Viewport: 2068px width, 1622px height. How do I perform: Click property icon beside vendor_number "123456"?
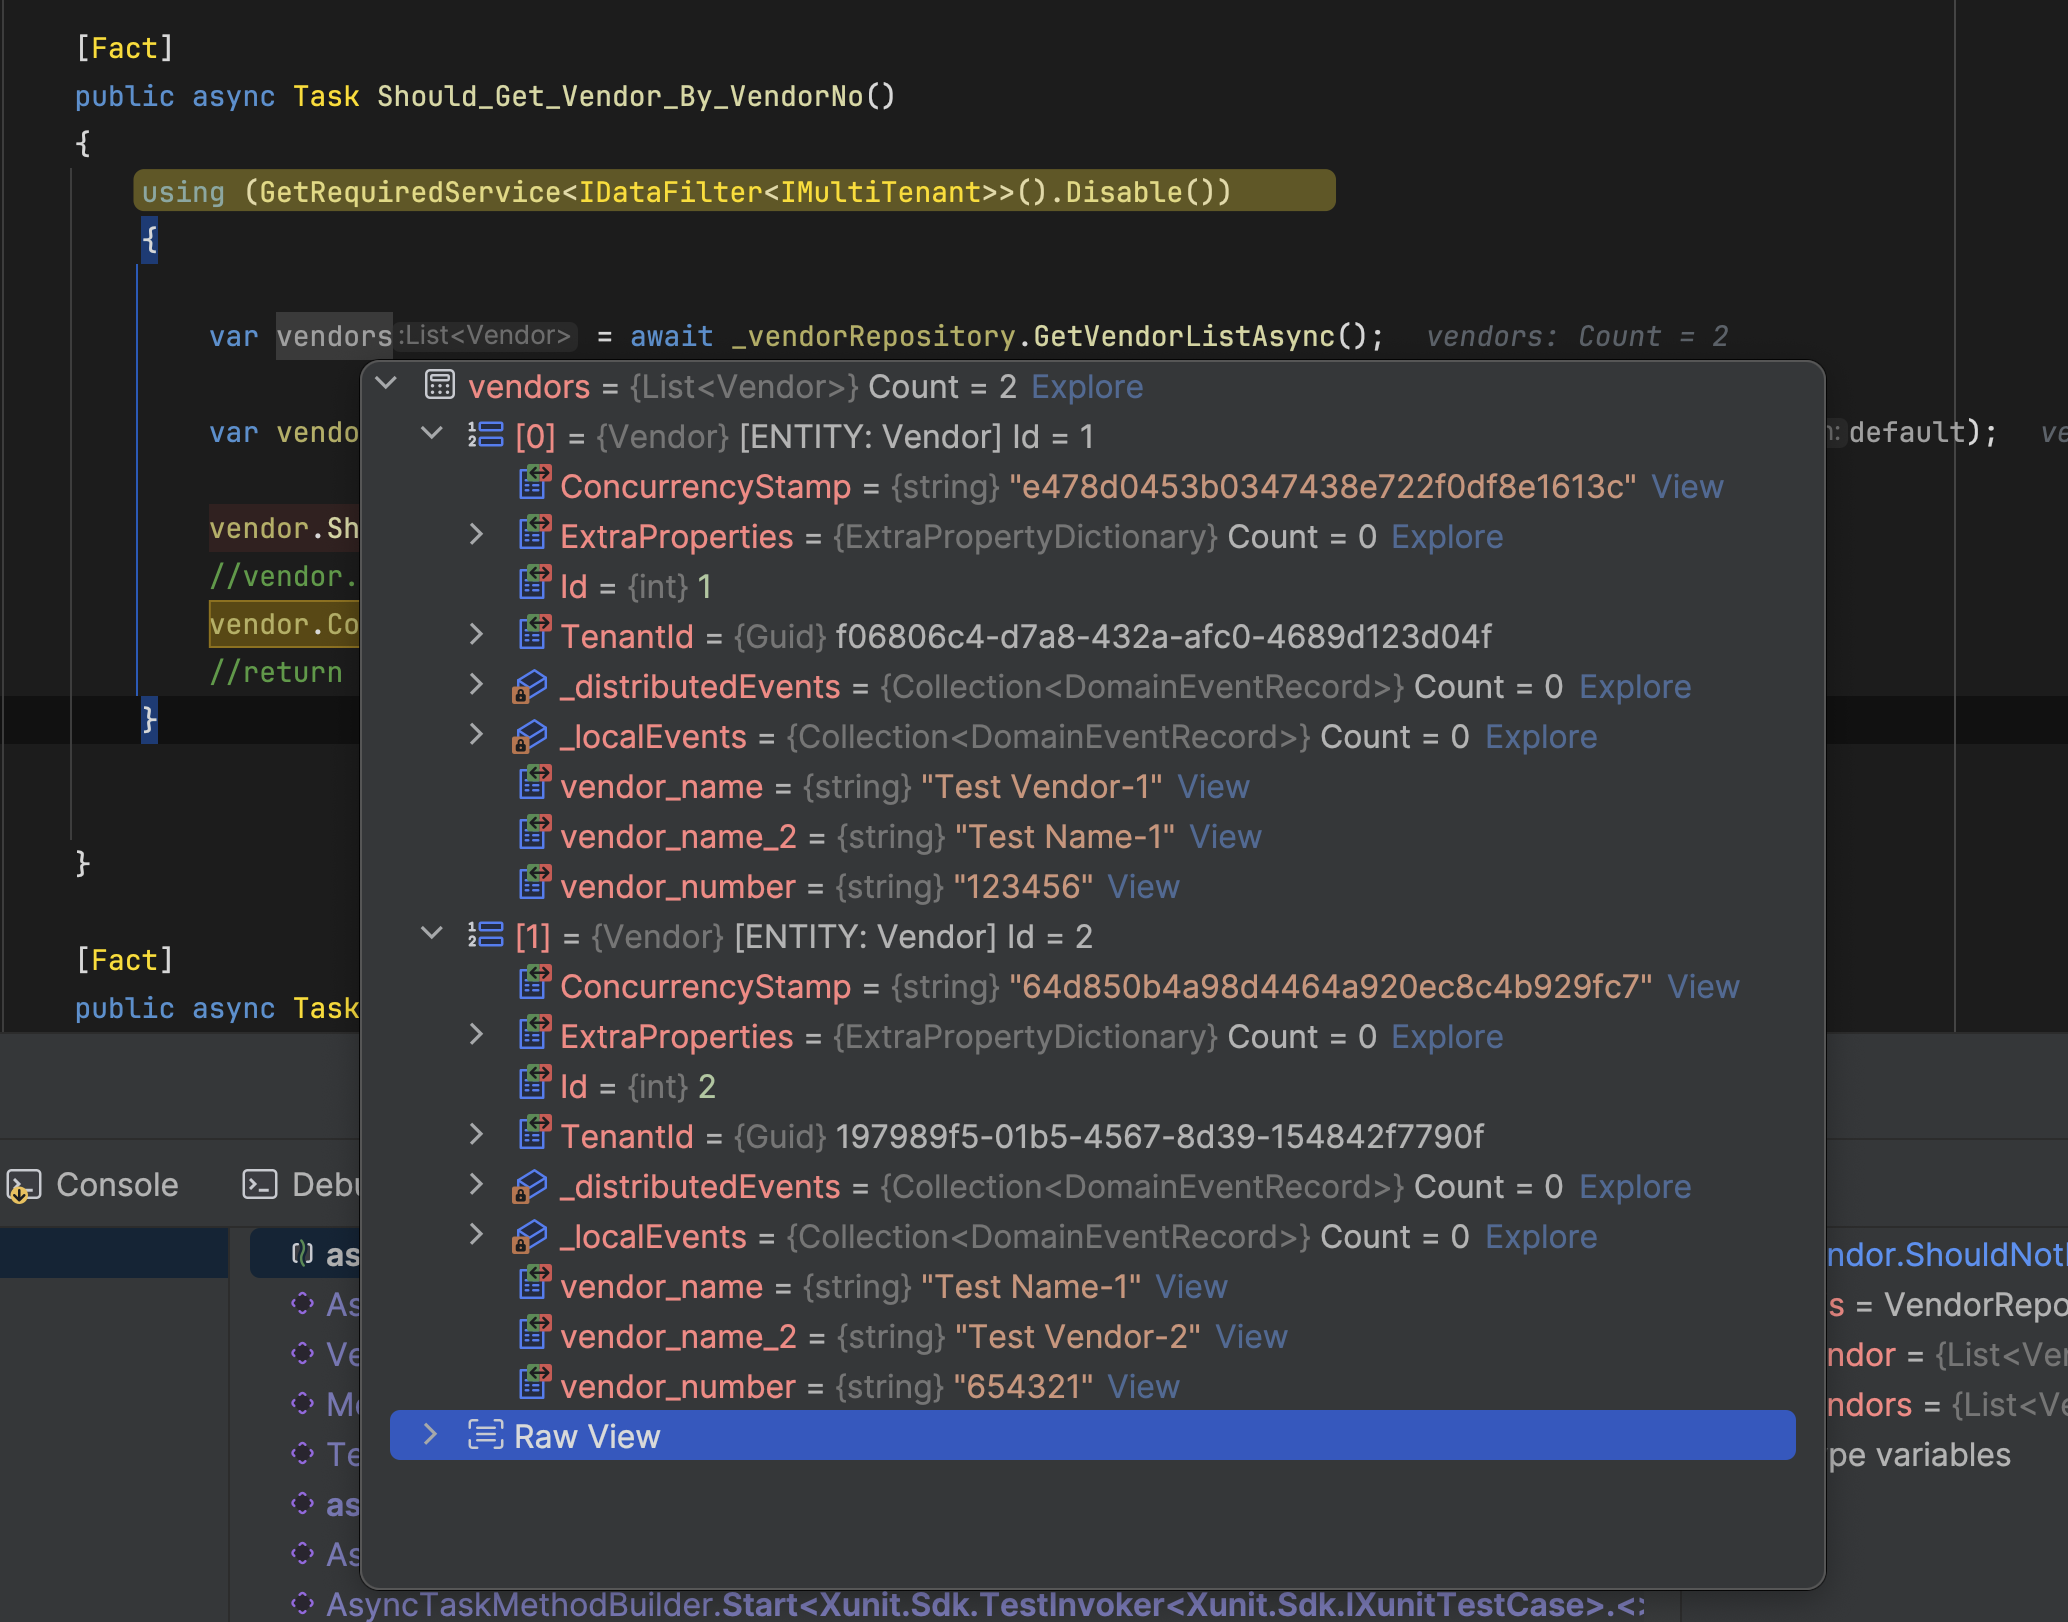click(534, 885)
